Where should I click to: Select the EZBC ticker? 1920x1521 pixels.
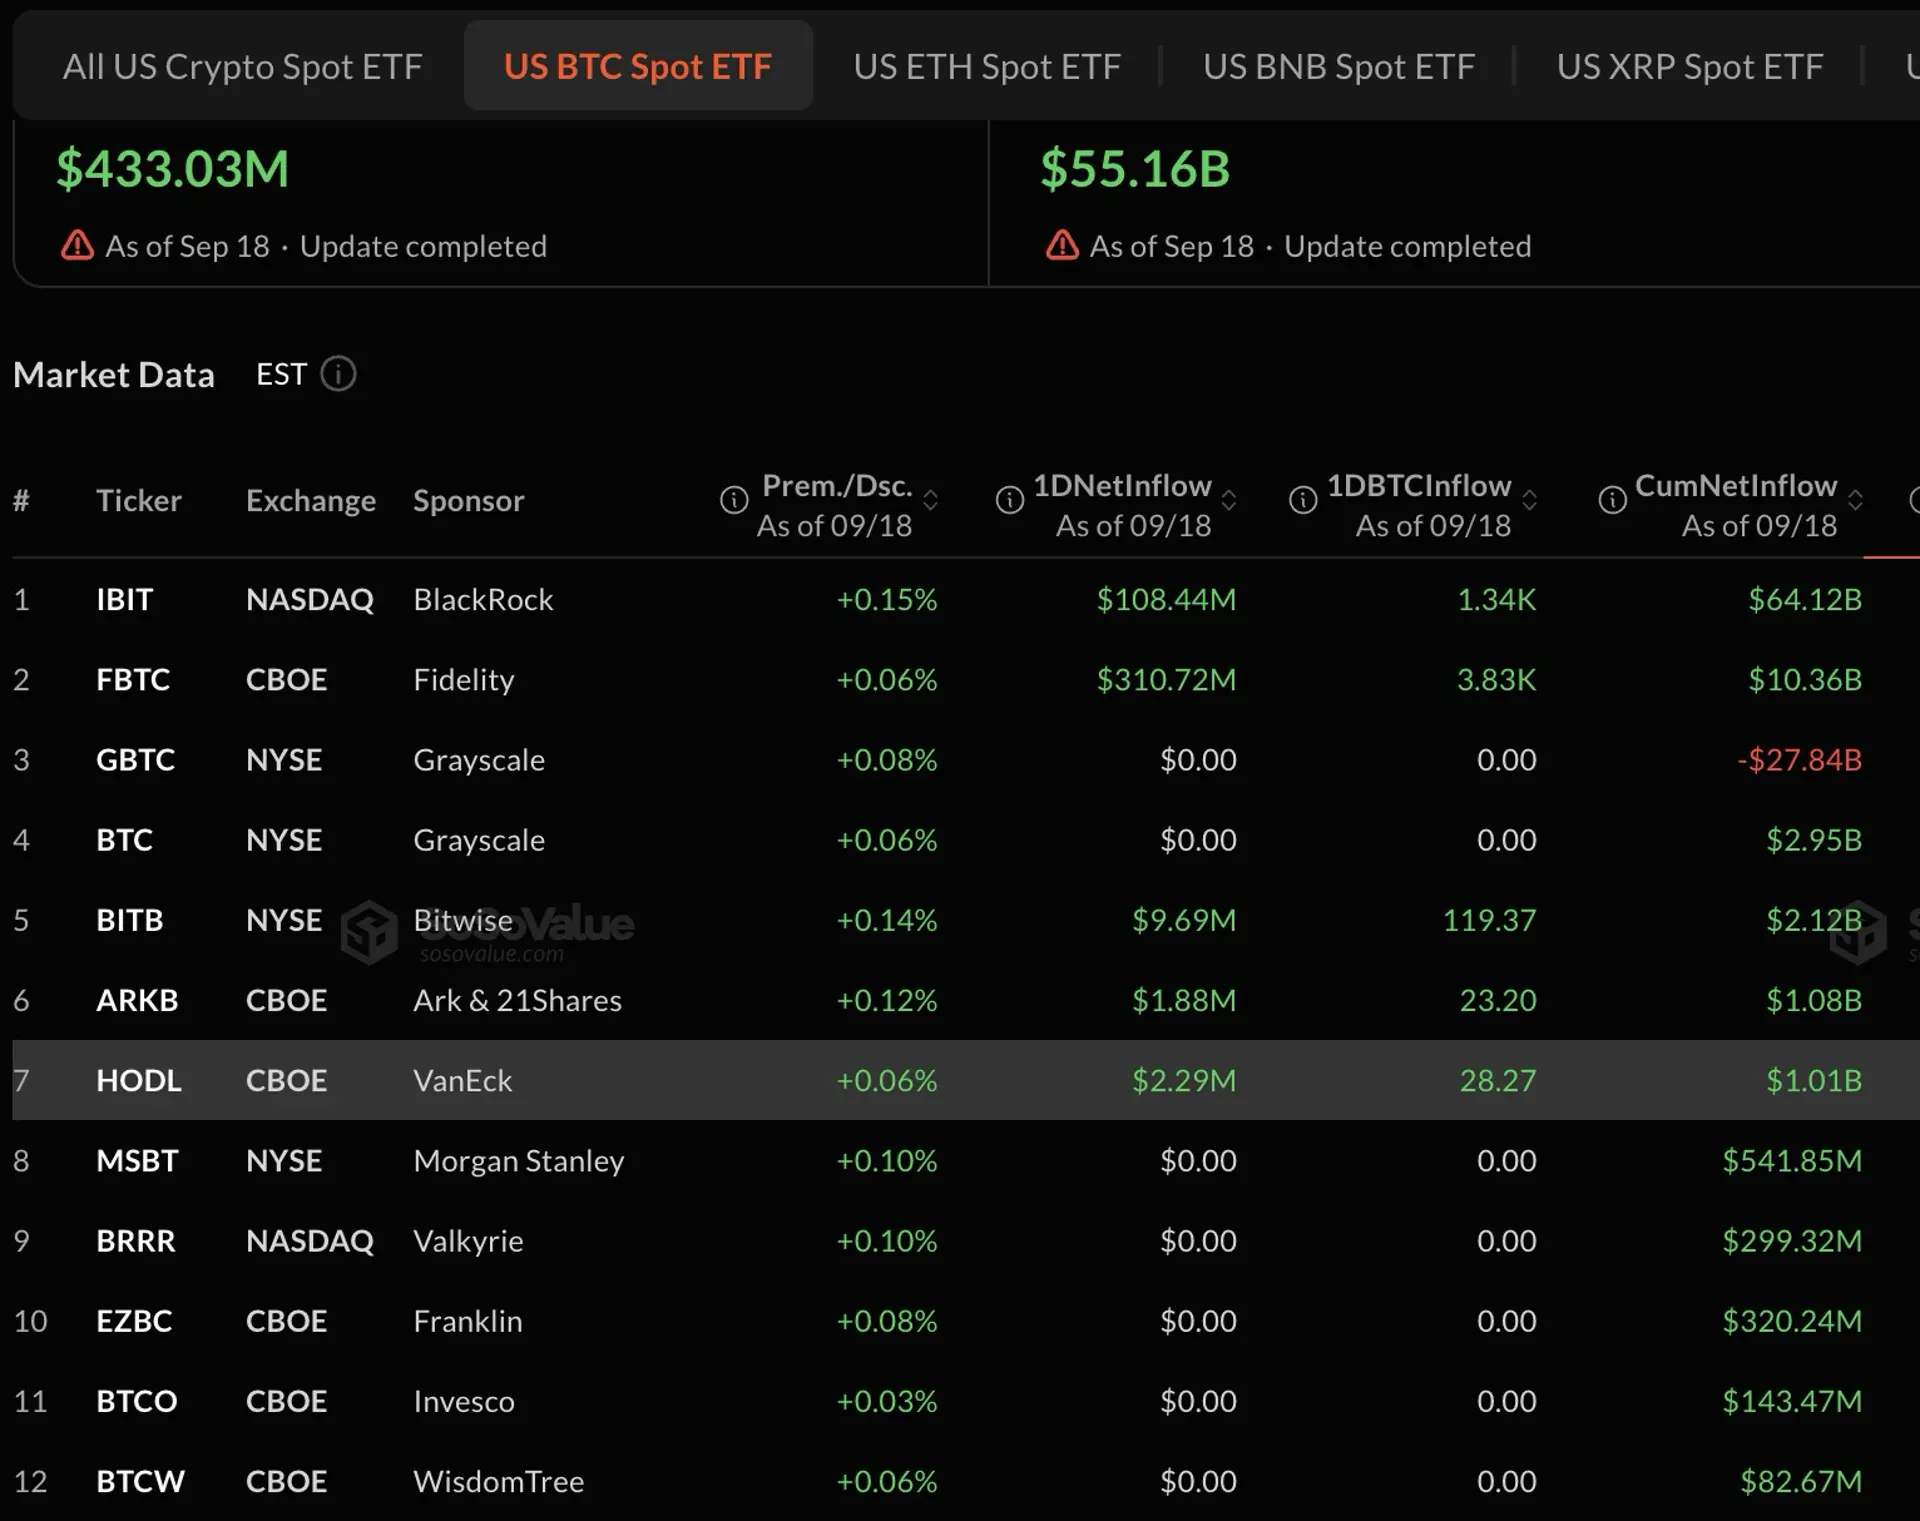point(134,1320)
